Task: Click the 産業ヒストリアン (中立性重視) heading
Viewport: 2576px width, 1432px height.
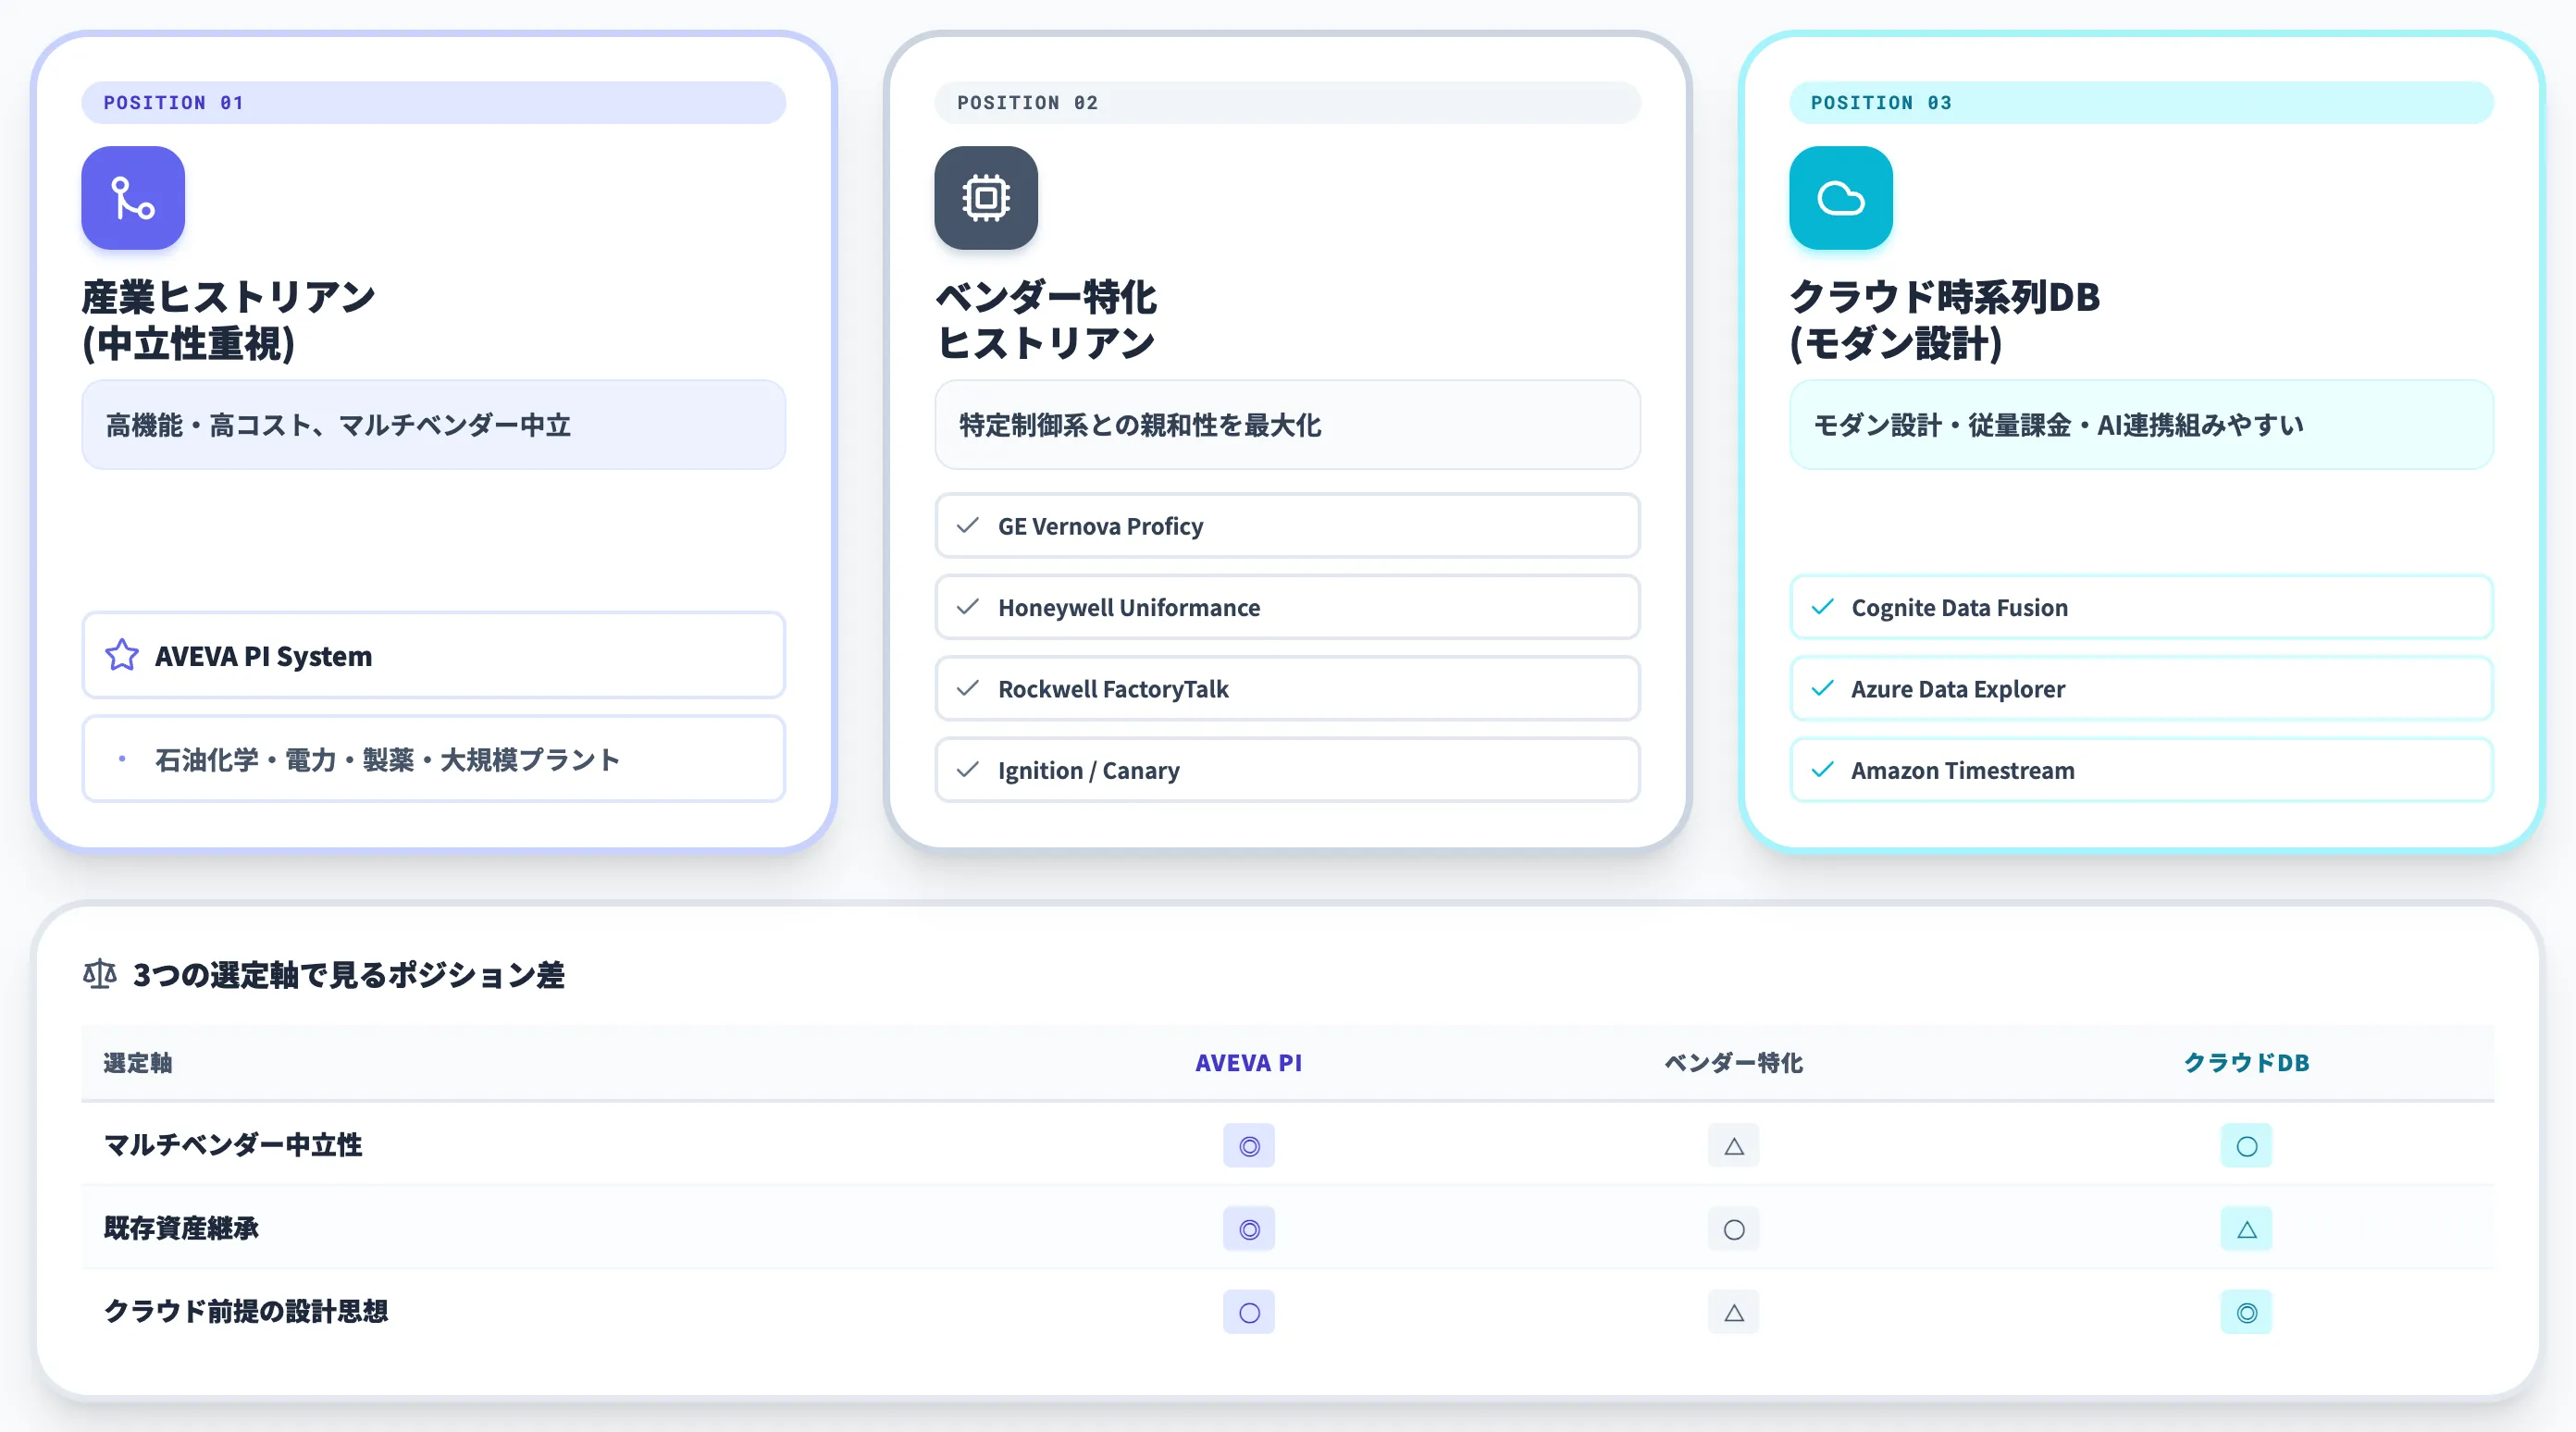Action: (x=229, y=320)
